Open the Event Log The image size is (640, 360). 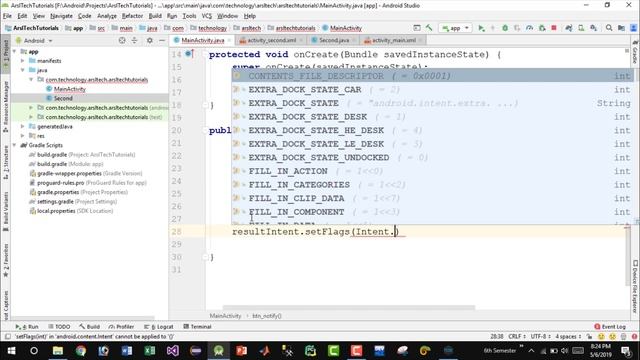coord(610,327)
